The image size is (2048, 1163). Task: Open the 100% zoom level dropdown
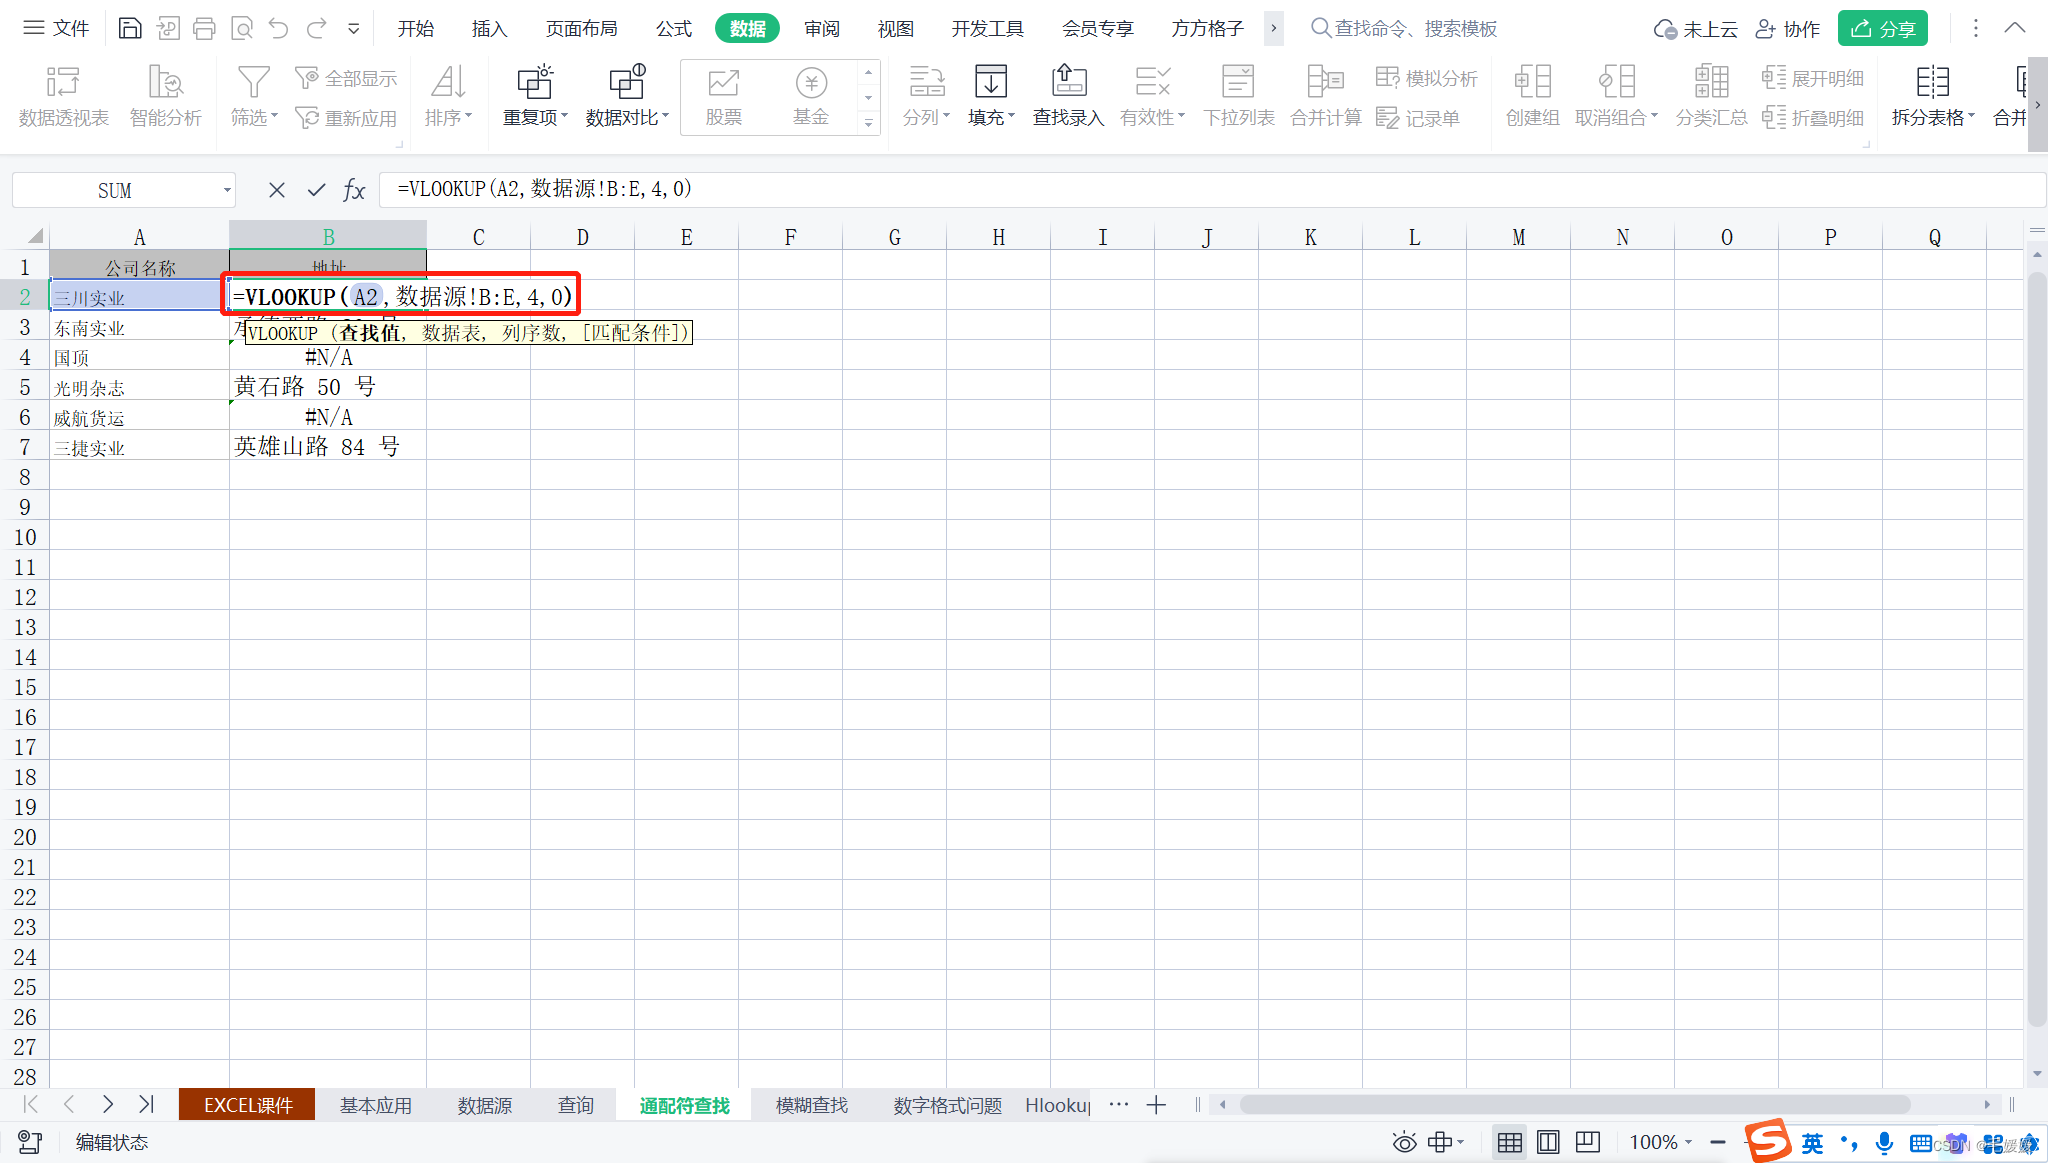click(1661, 1142)
